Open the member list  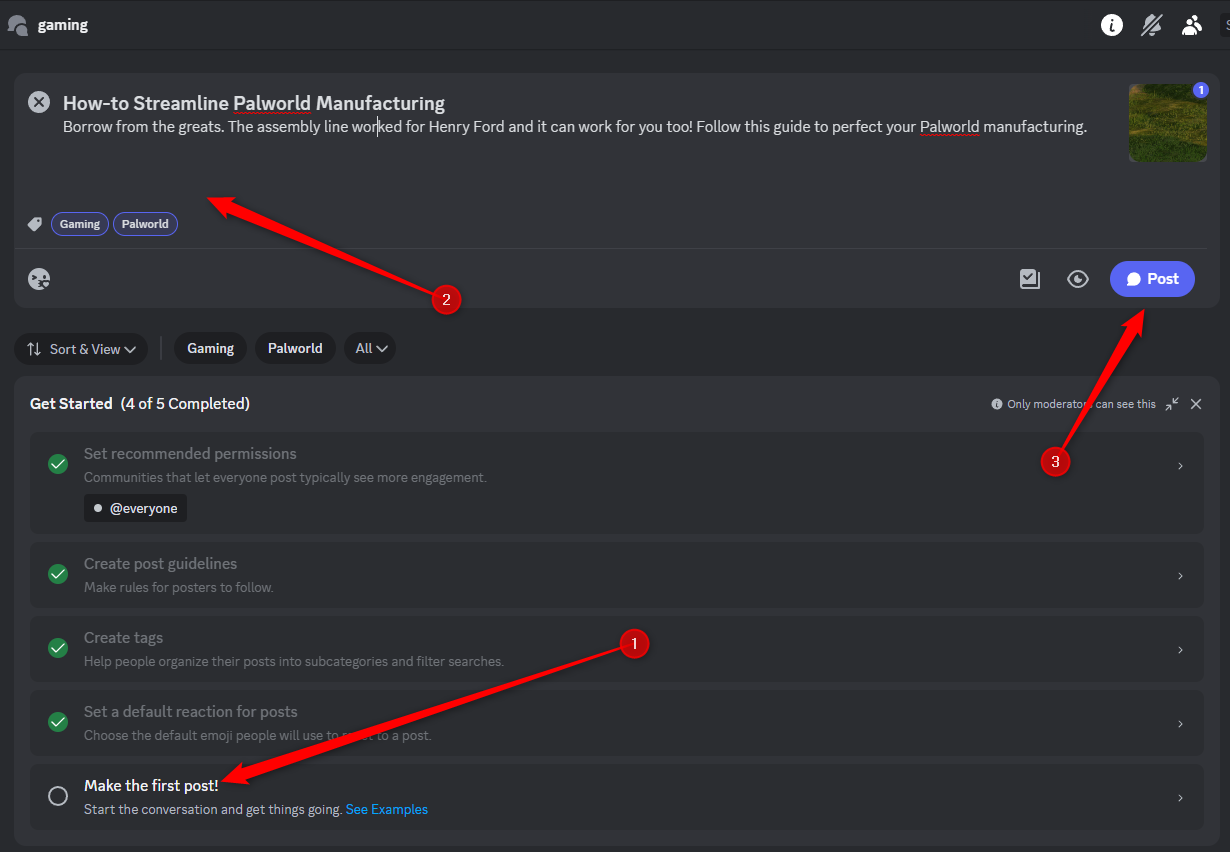tap(1191, 25)
